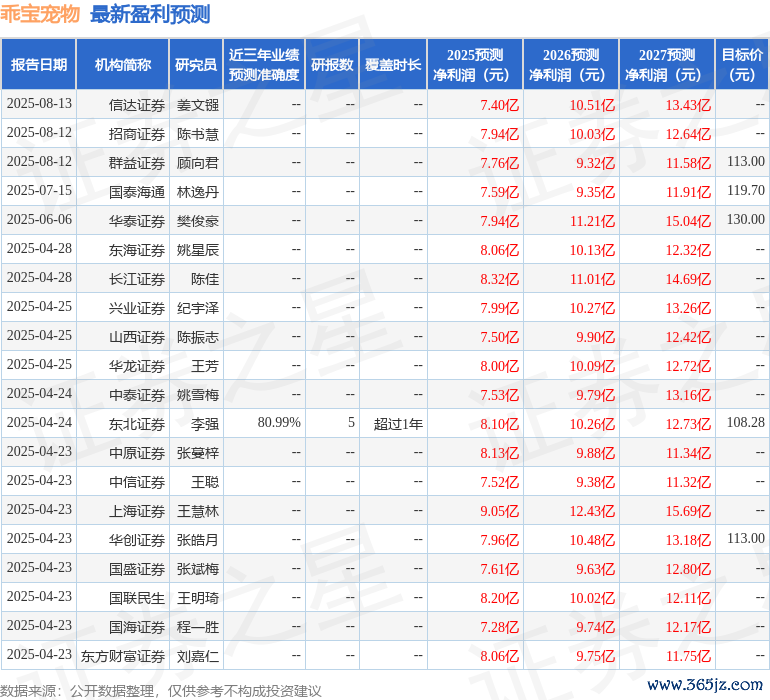Click the 2026预测净利润 column header
Viewport: 770px width, 700px height.
[x=571, y=65]
